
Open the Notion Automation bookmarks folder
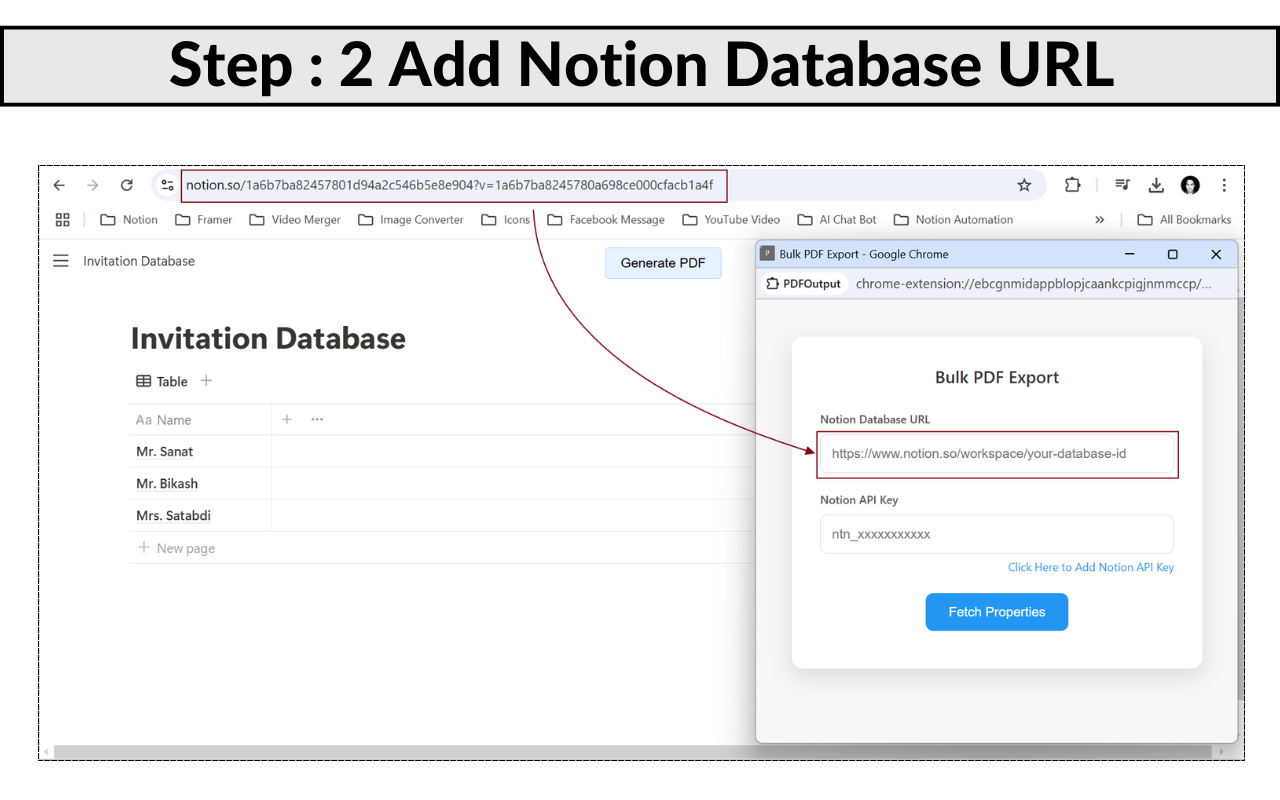coord(953,220)
